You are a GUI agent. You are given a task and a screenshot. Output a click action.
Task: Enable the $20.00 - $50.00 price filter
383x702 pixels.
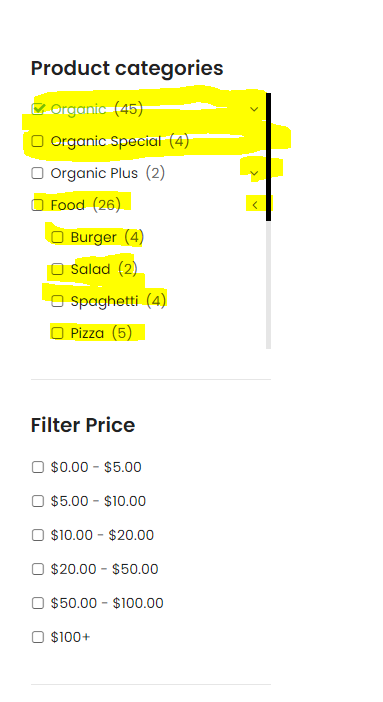pos(38,569)
